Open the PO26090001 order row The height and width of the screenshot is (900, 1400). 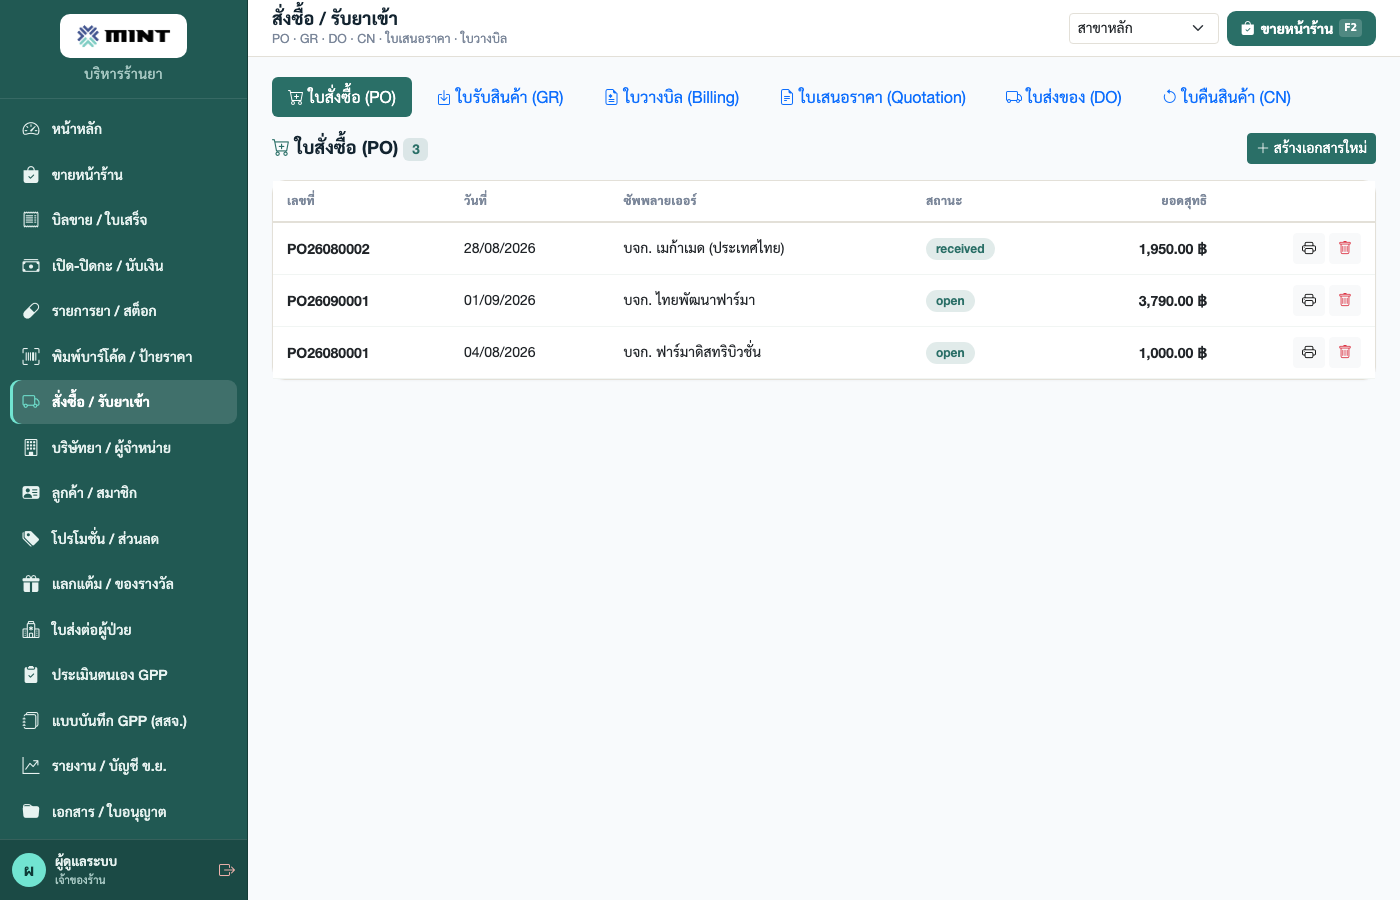click(x=824, y=301)
